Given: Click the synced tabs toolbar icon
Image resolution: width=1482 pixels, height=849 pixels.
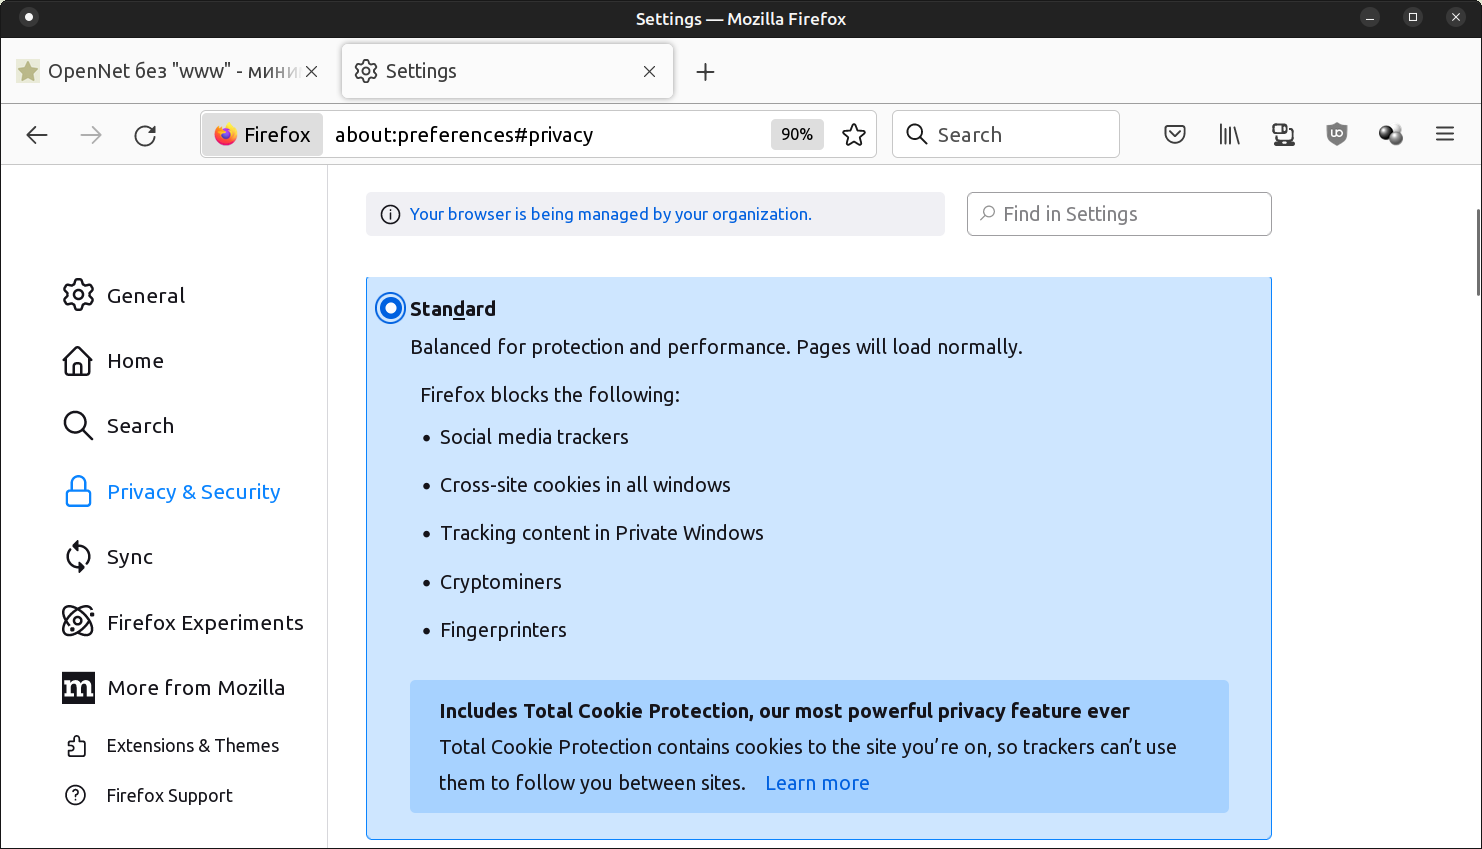Looking at the screenshot, I should [1283, 134].
